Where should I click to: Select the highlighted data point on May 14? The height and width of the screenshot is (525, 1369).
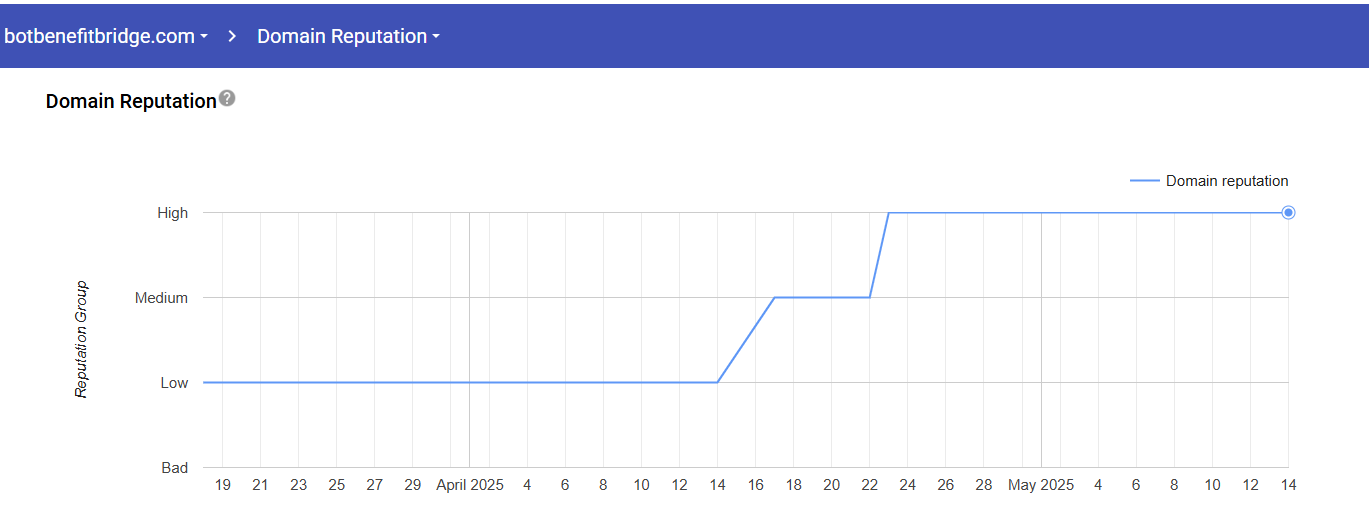1288,212
